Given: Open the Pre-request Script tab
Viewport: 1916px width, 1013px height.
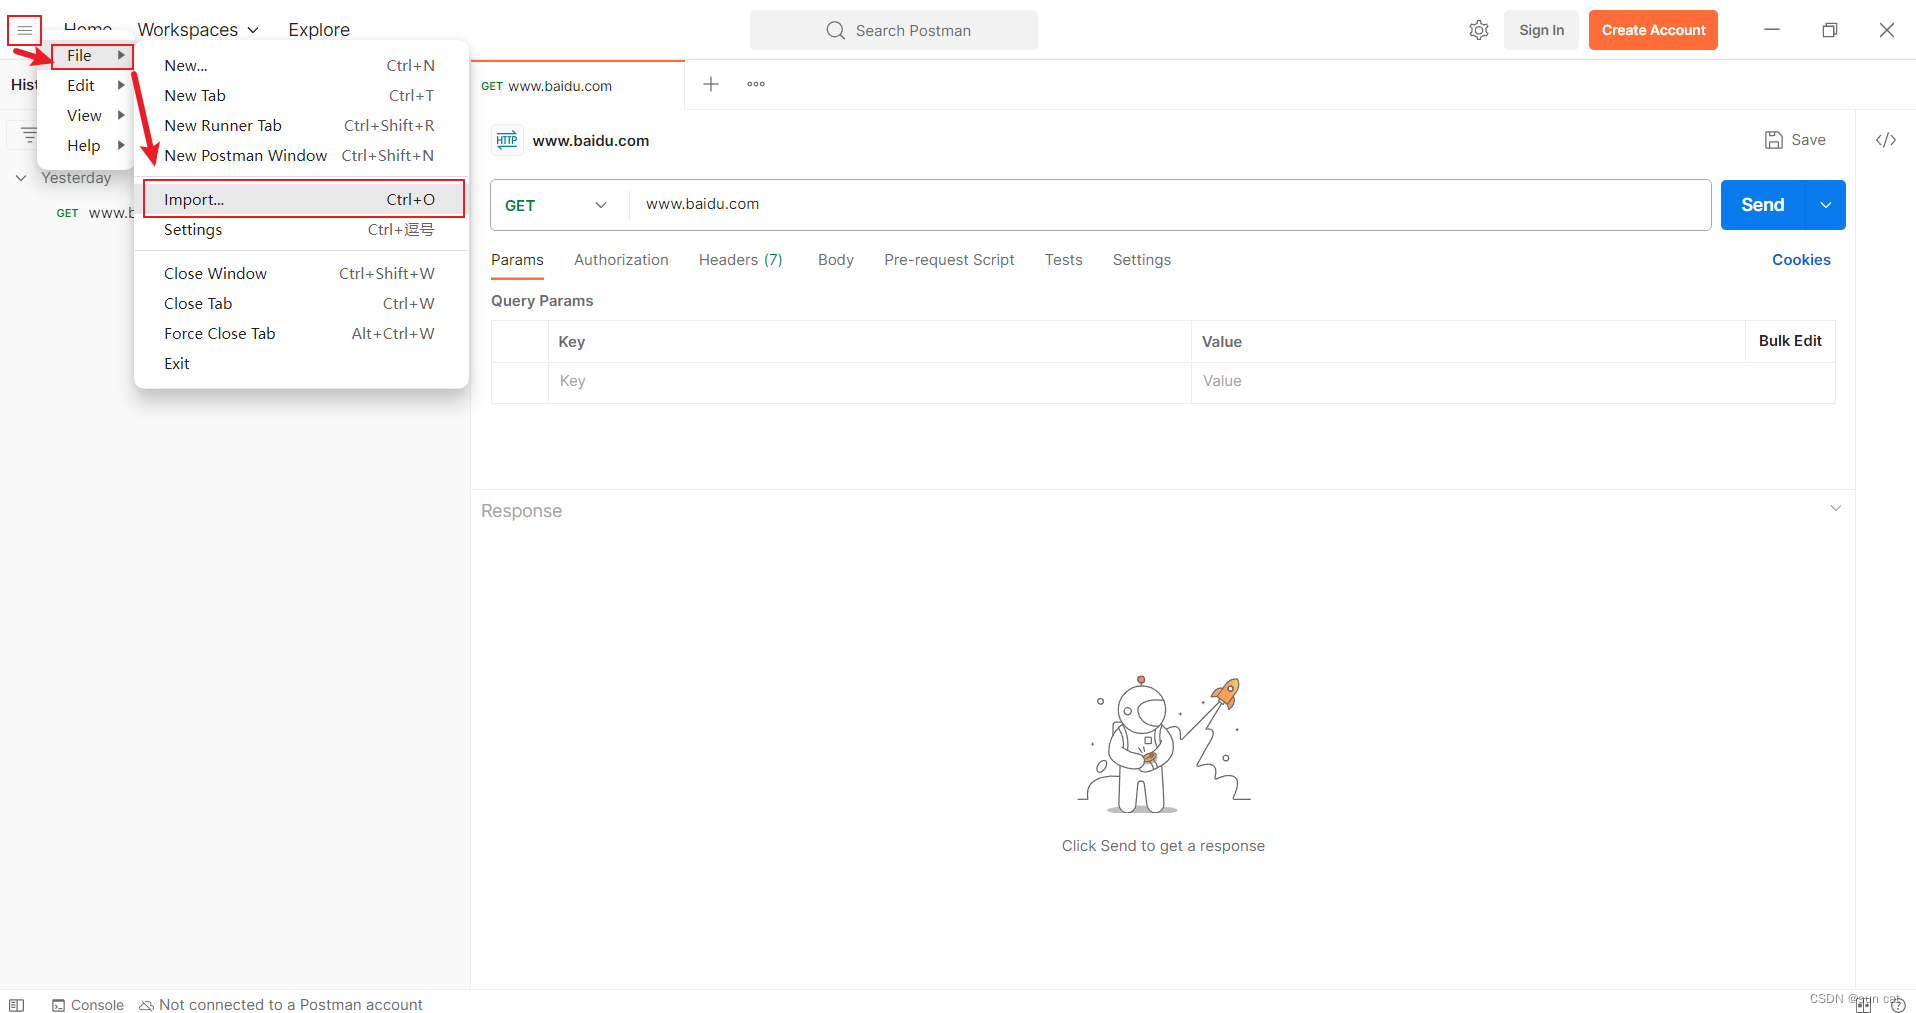Looking at the screenshot, I should [949, 260].
